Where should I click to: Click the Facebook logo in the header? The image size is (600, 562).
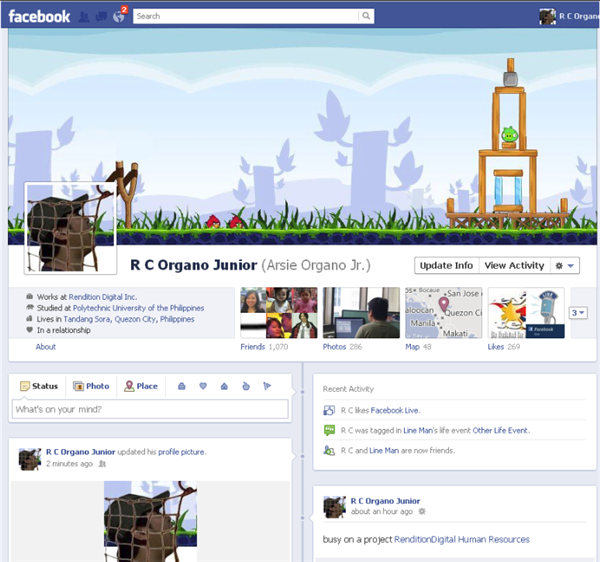(39, 16)
